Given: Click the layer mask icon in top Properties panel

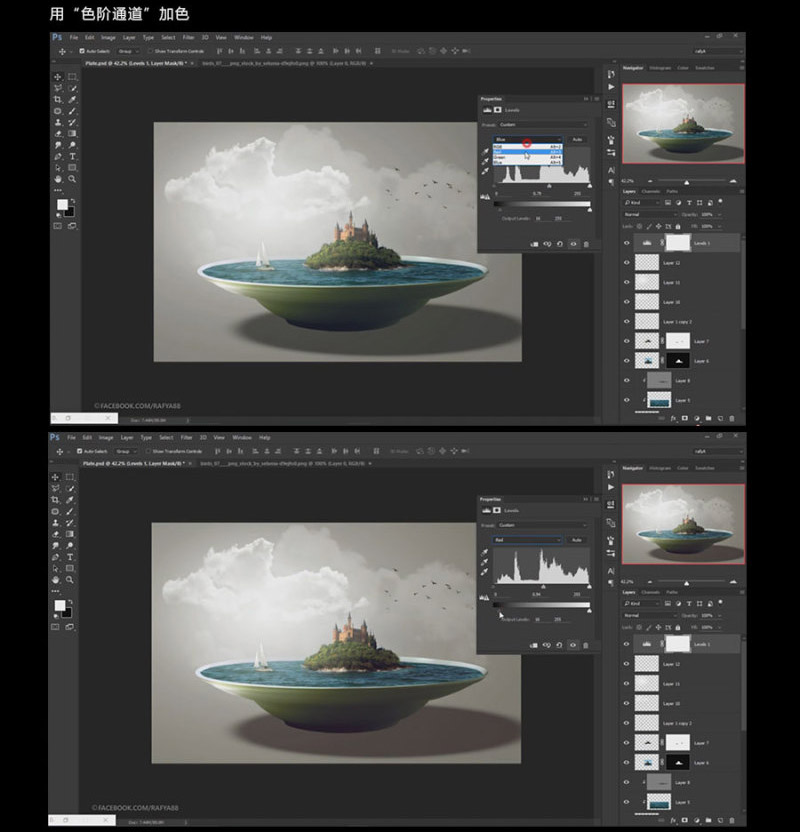Looking at the screenshot, I should 498,110.
